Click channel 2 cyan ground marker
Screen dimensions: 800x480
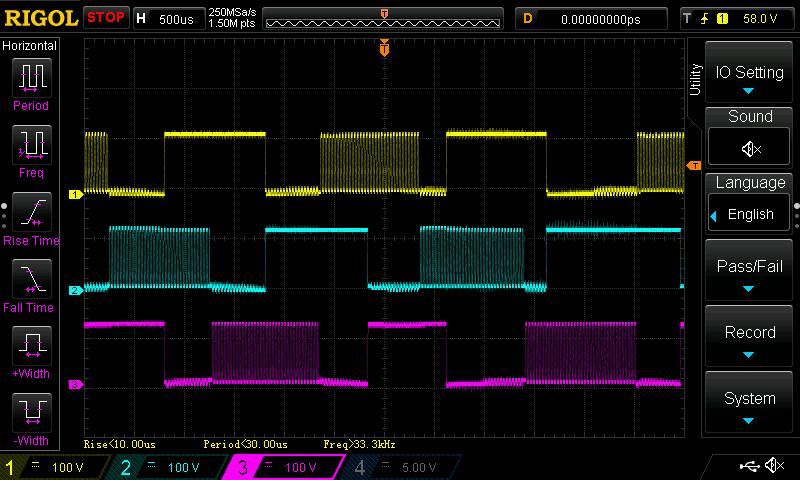[76, 290]
